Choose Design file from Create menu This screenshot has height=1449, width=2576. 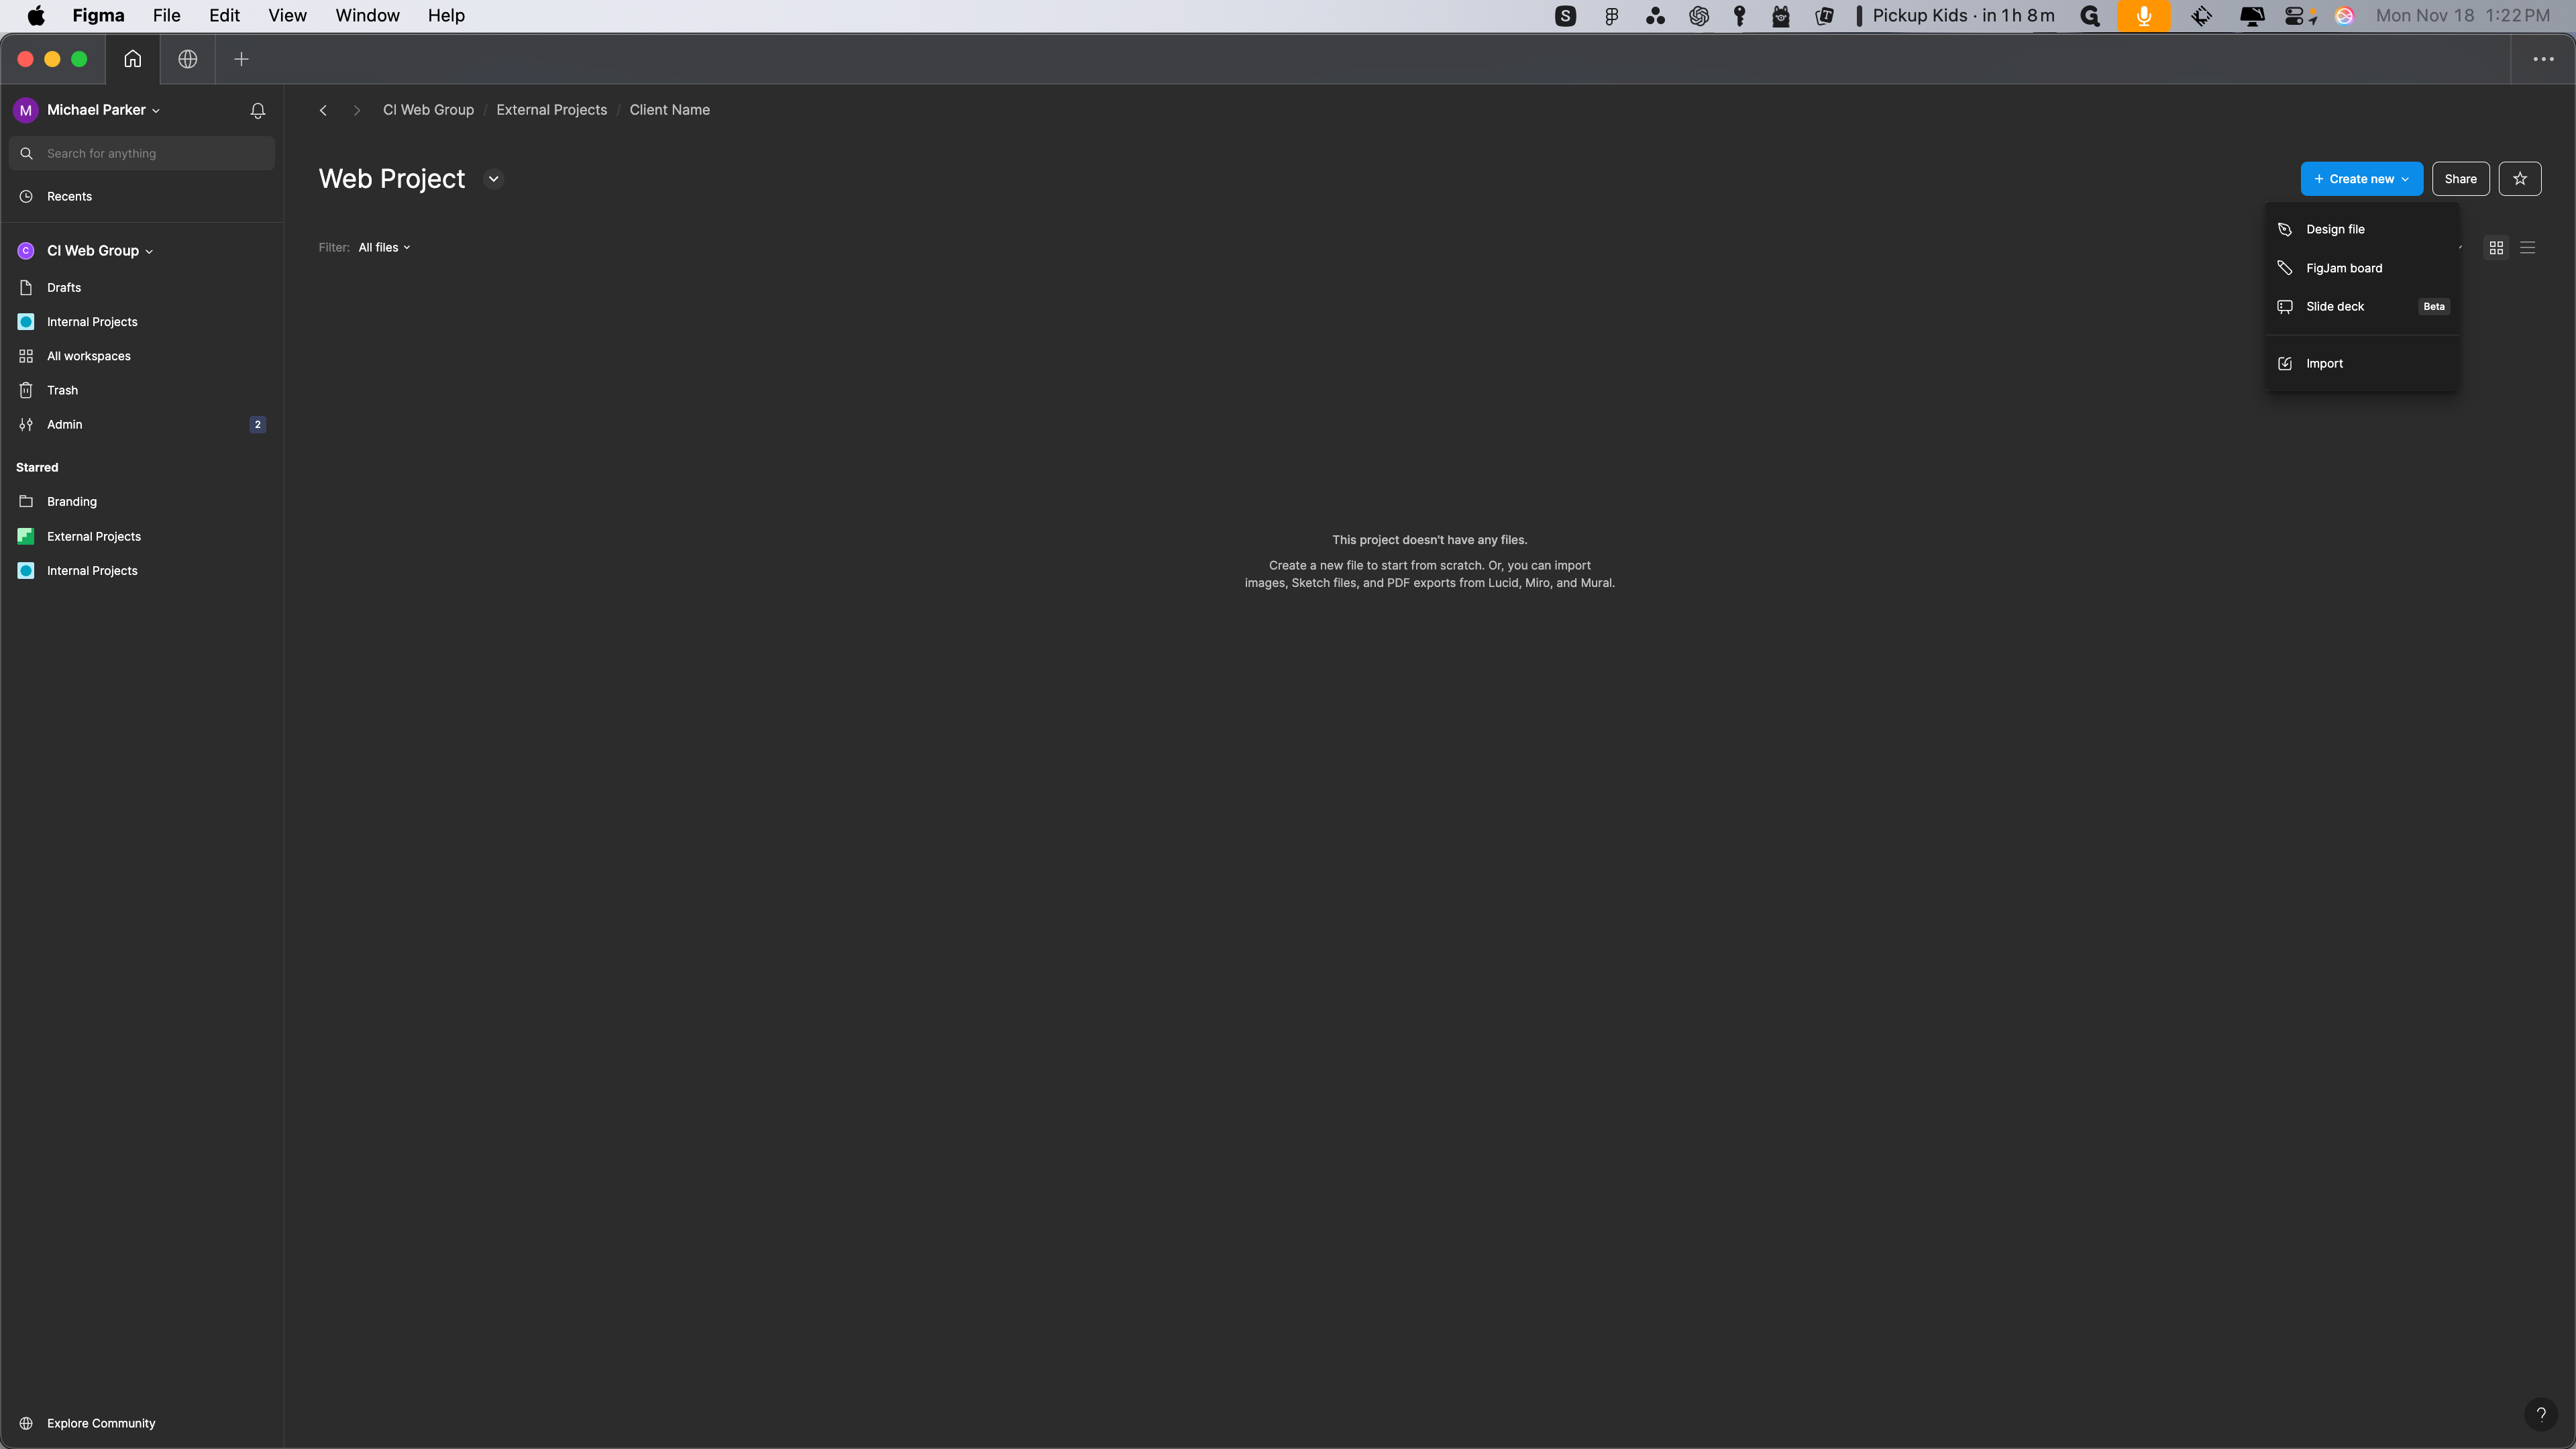2335,229
